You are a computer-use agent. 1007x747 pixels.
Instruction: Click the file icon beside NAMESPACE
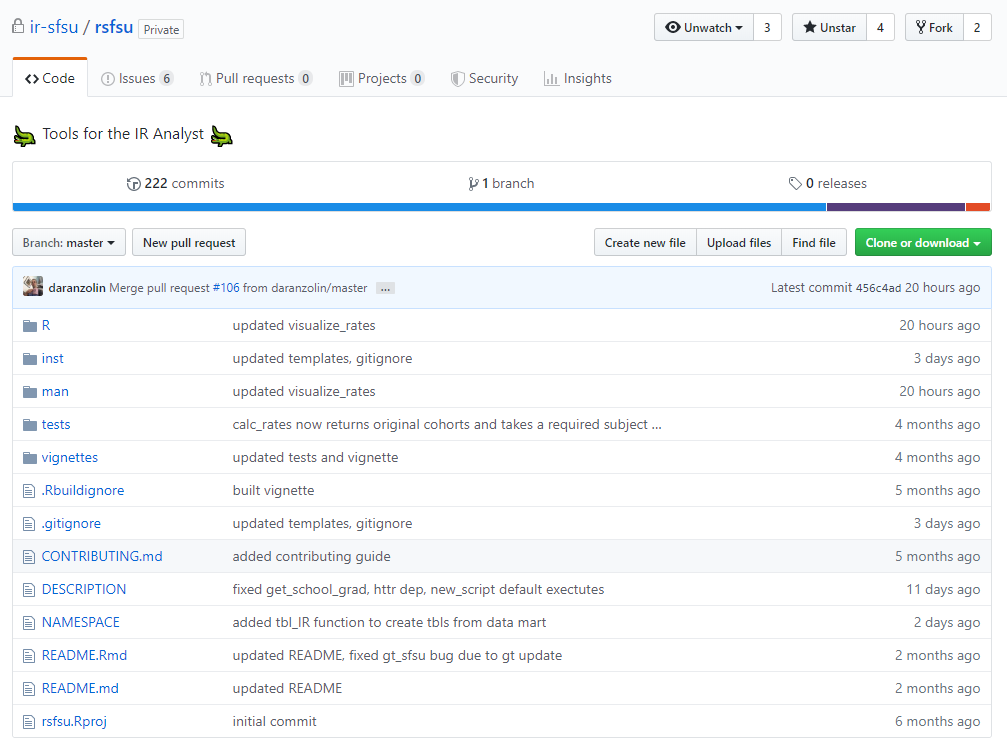point(29,622)
